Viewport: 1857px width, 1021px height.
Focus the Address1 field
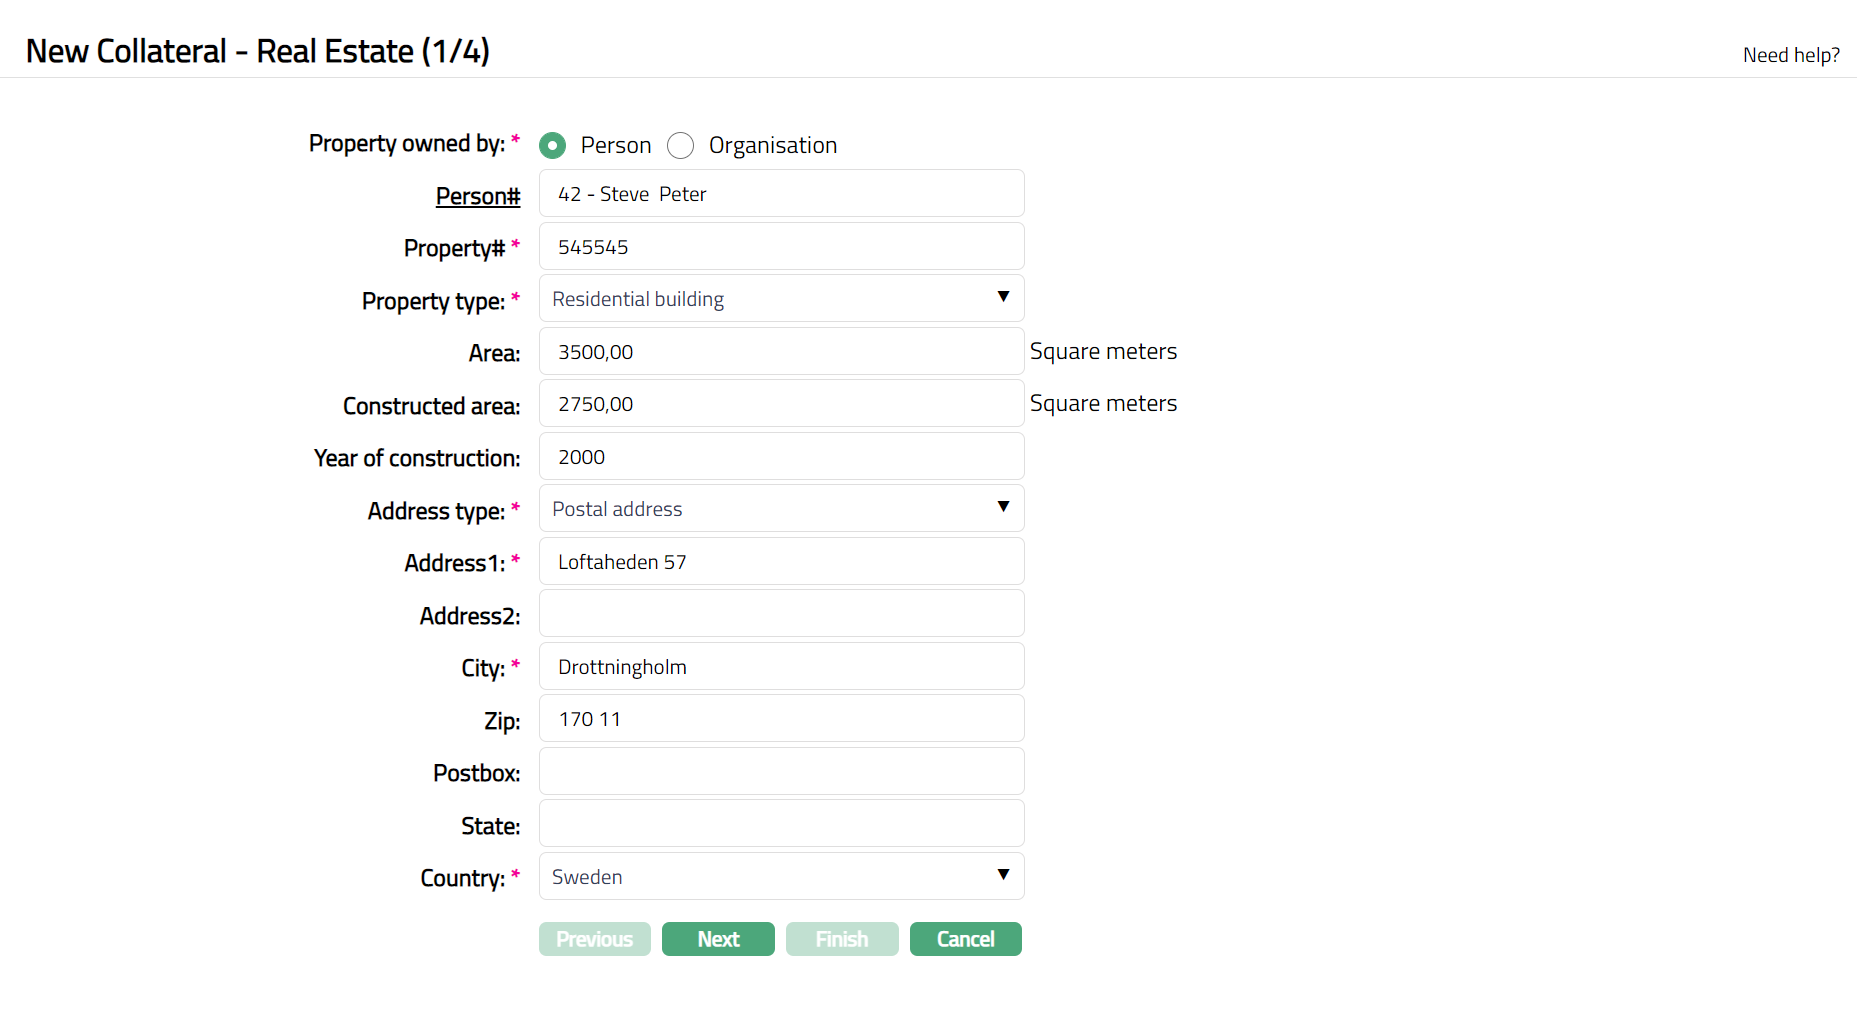click(781, 562)
